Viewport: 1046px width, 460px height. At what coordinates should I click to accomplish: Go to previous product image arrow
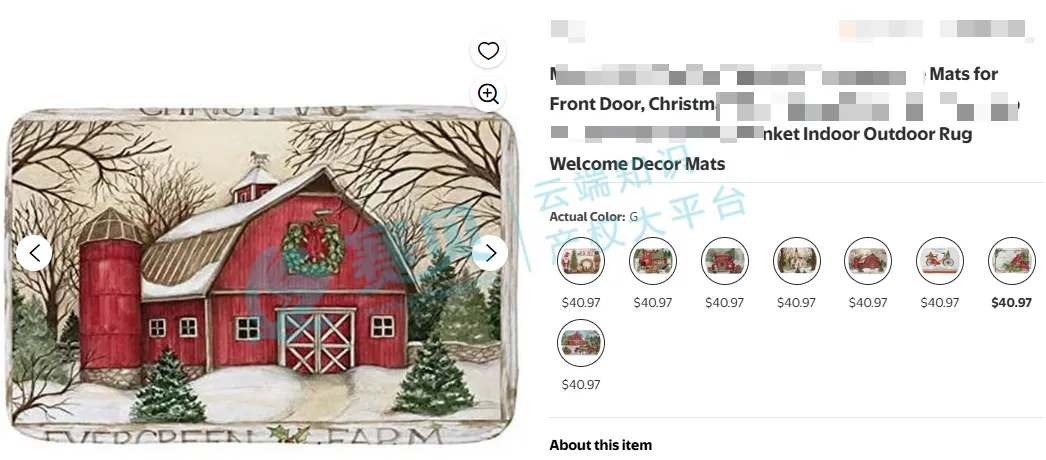(35, 253)
